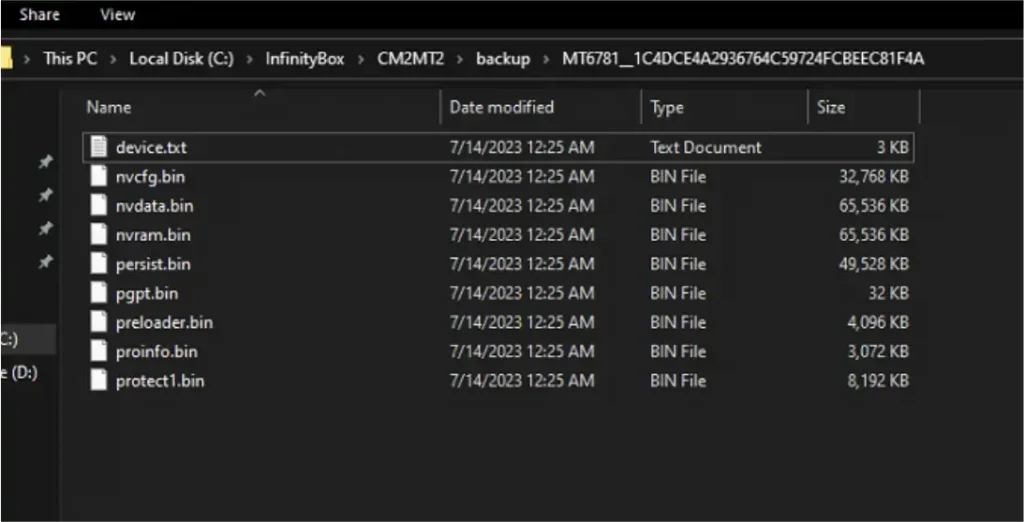Click the 8,192 KB size value
1024x522 pixels.
click(x=878, y=380)
